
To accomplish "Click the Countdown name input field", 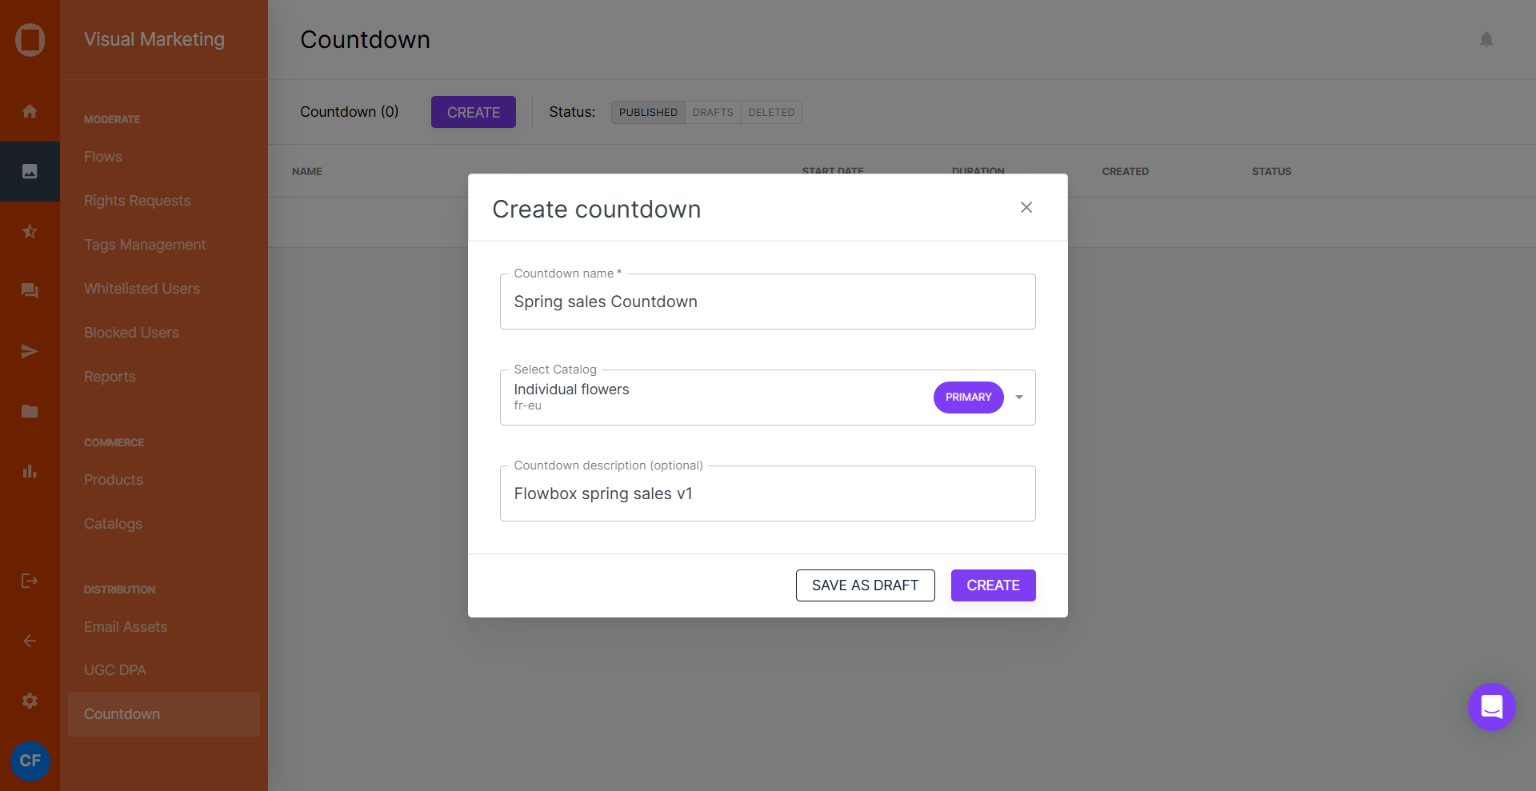I will pos(767,302).
